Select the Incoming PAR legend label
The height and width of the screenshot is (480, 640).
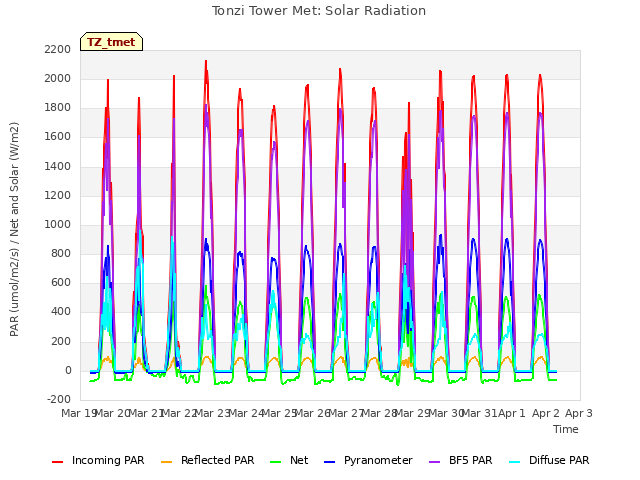tap(108, 460)
